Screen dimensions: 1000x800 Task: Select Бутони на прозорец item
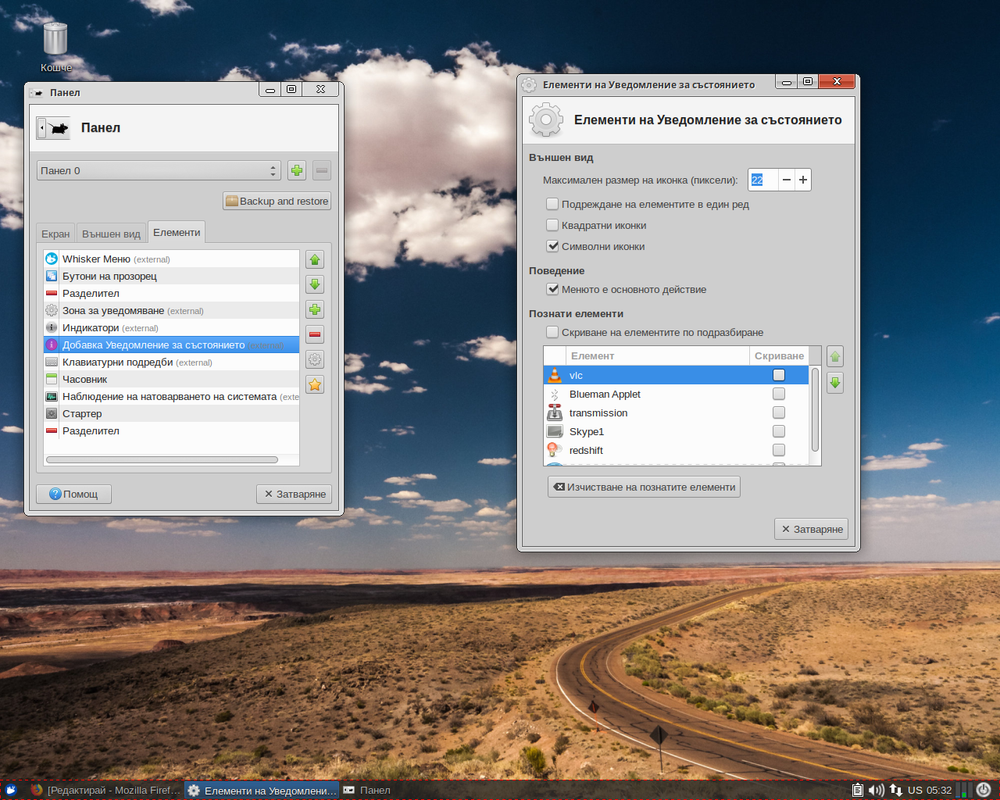(x=171, y=276)
